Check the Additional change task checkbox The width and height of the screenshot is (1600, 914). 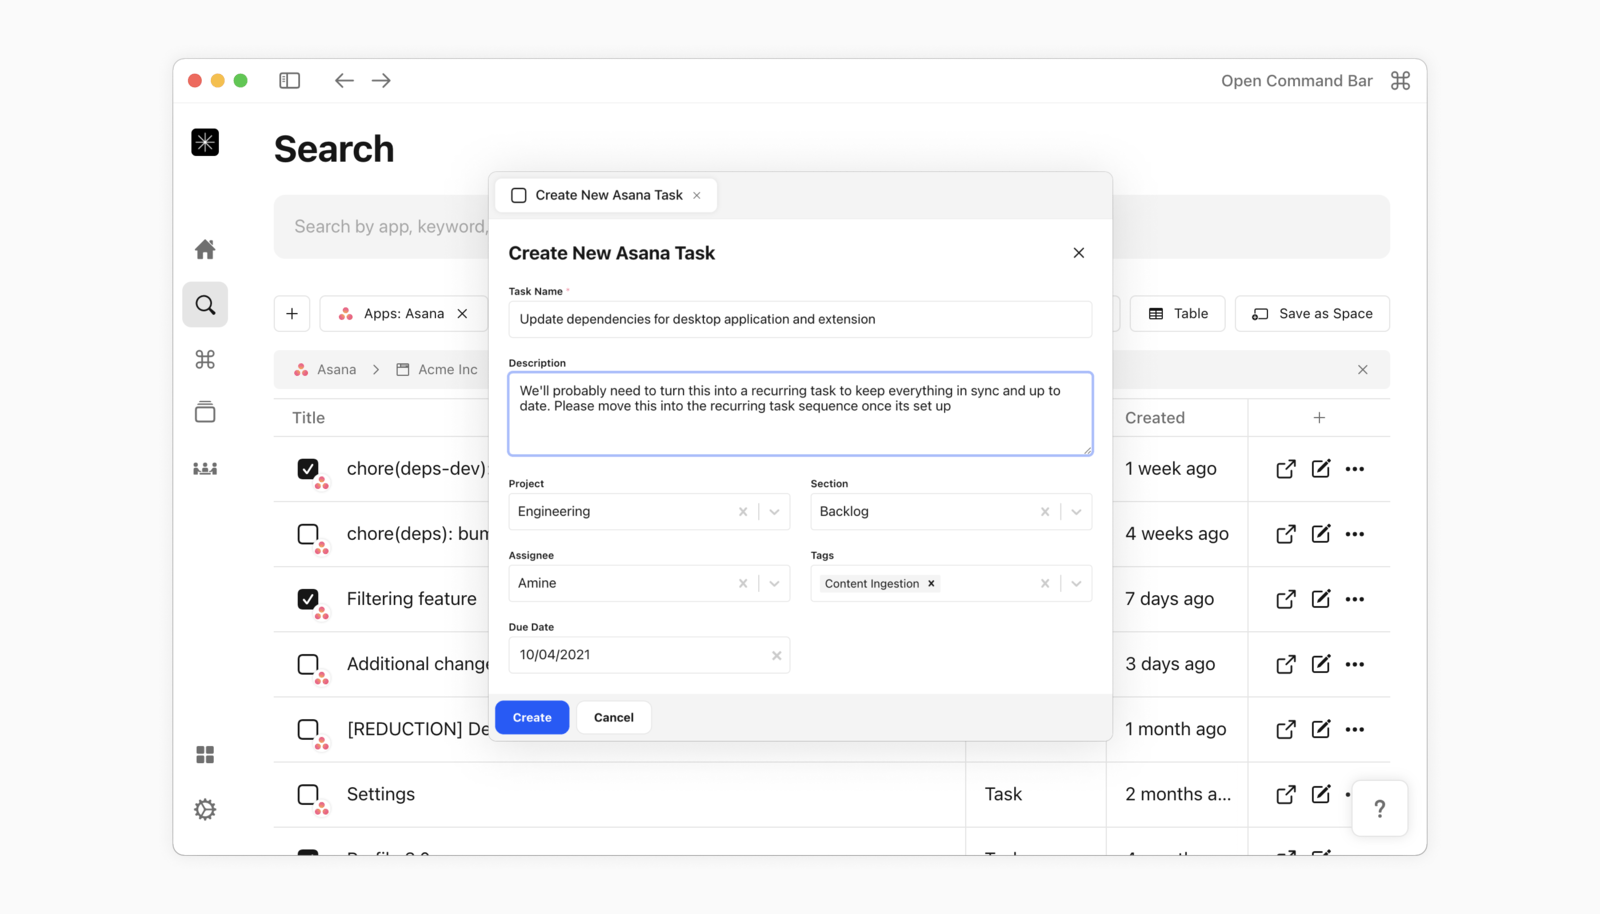pyautogui.click(x=308, y=664)
